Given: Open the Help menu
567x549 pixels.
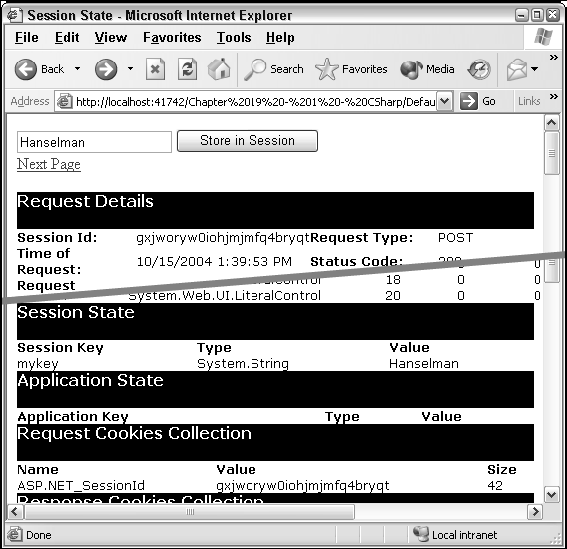Looking at the screenshot, I should (x=280, y=38).
